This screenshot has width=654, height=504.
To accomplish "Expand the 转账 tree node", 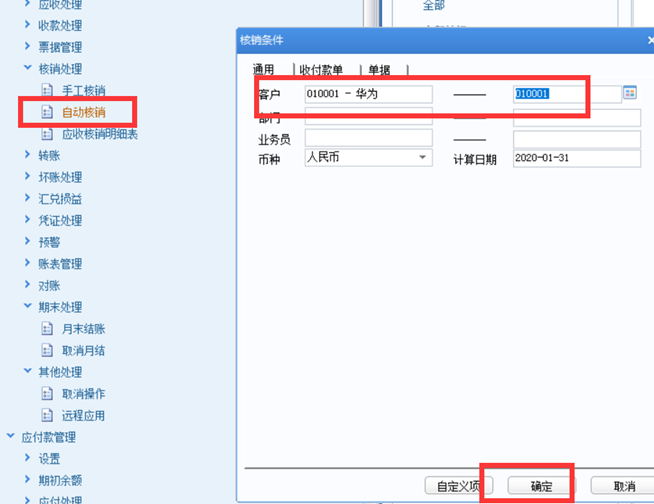I will (x=28, y=155).
